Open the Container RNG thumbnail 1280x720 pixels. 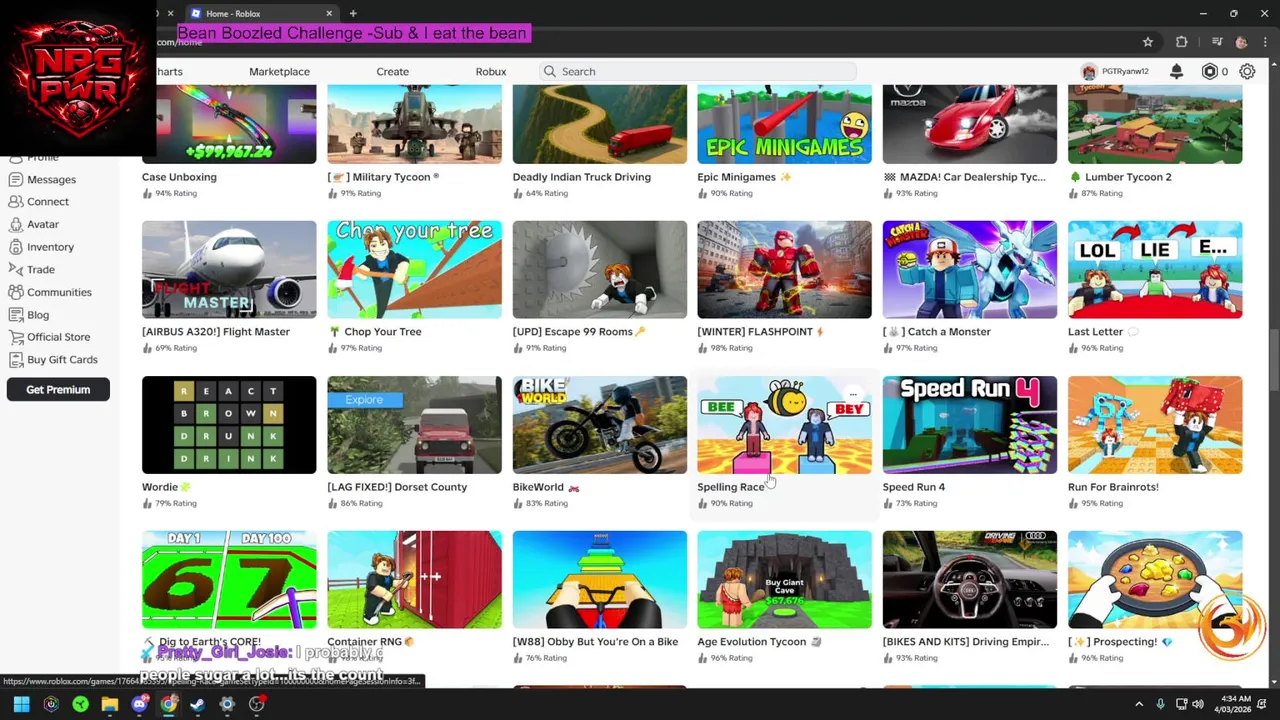414,580
